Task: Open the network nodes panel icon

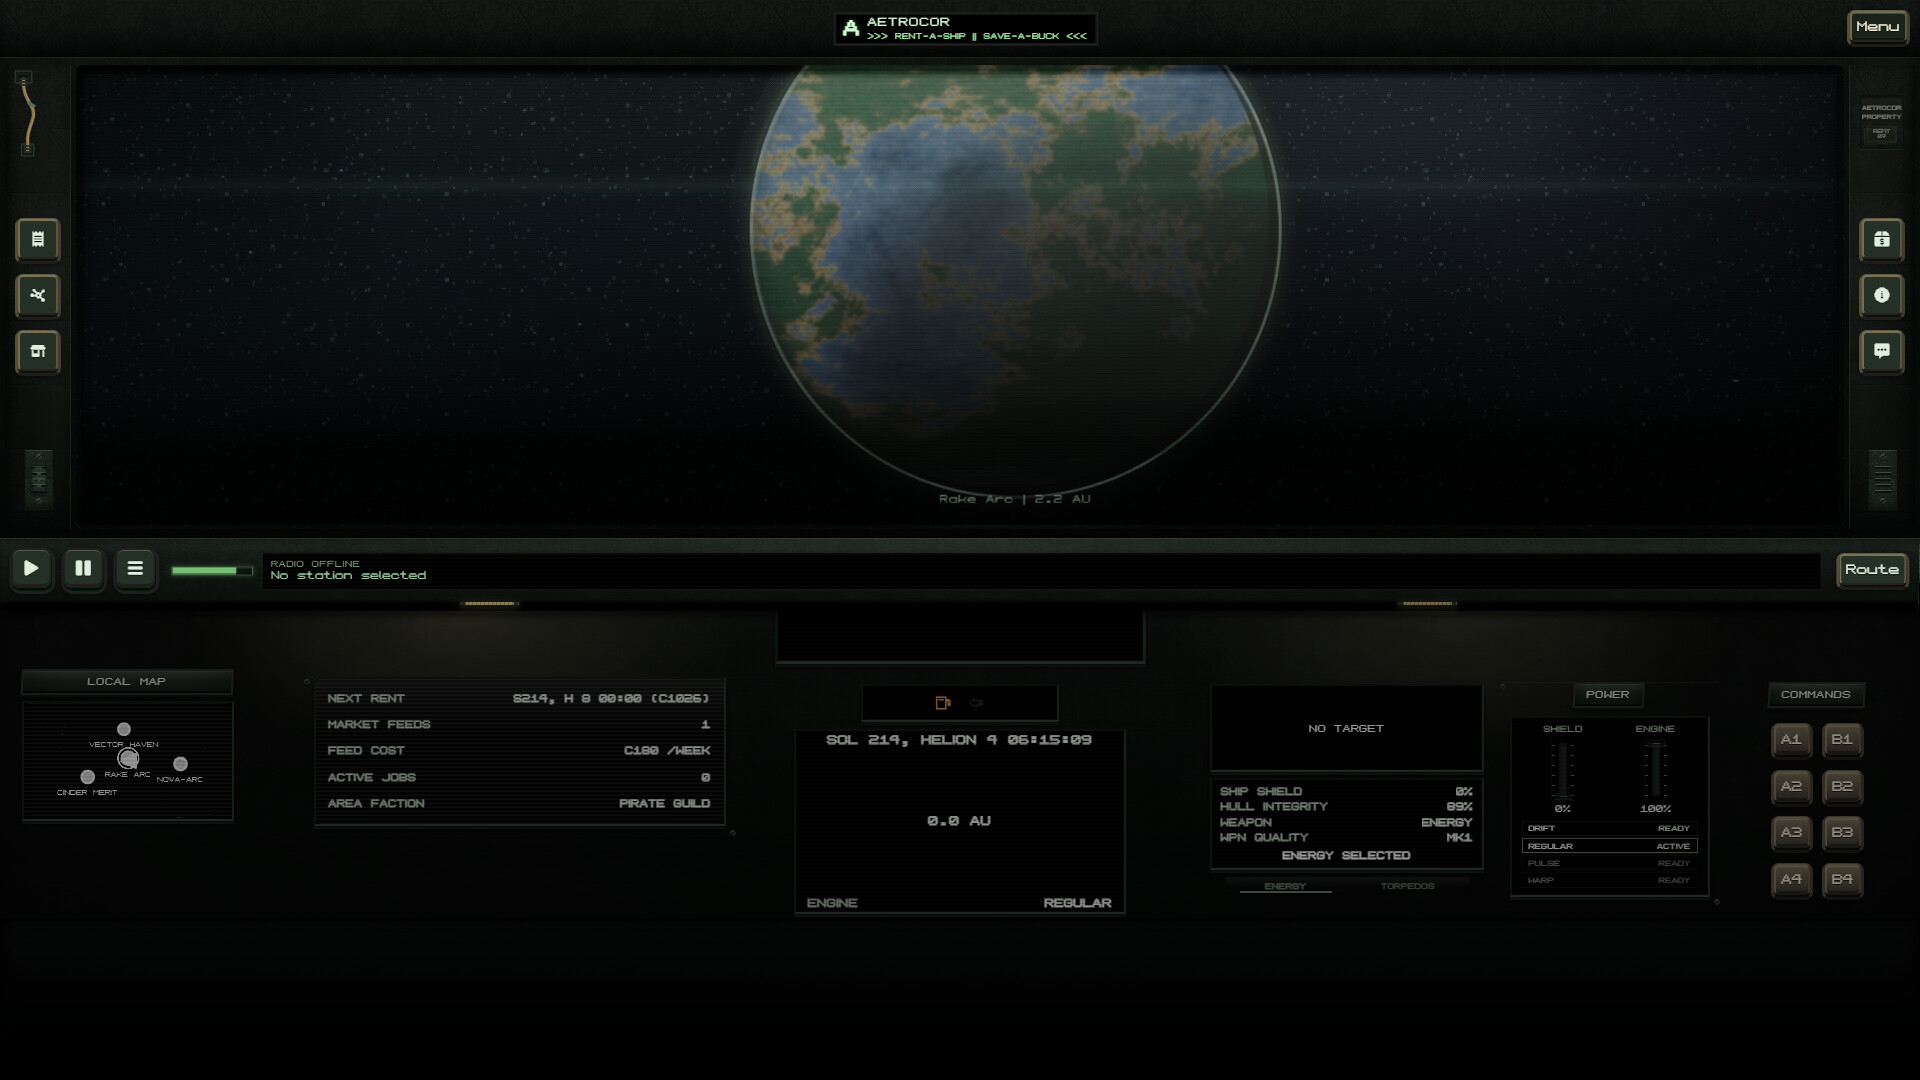Action: [38, 296]
